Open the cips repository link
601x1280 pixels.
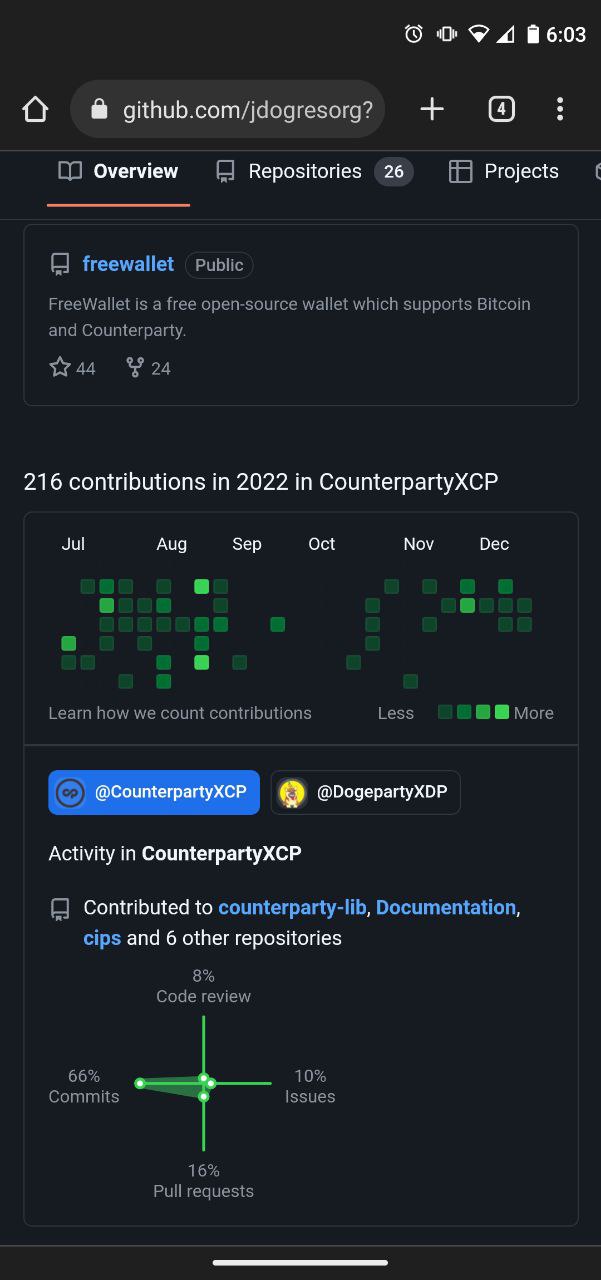coord(102,938)
